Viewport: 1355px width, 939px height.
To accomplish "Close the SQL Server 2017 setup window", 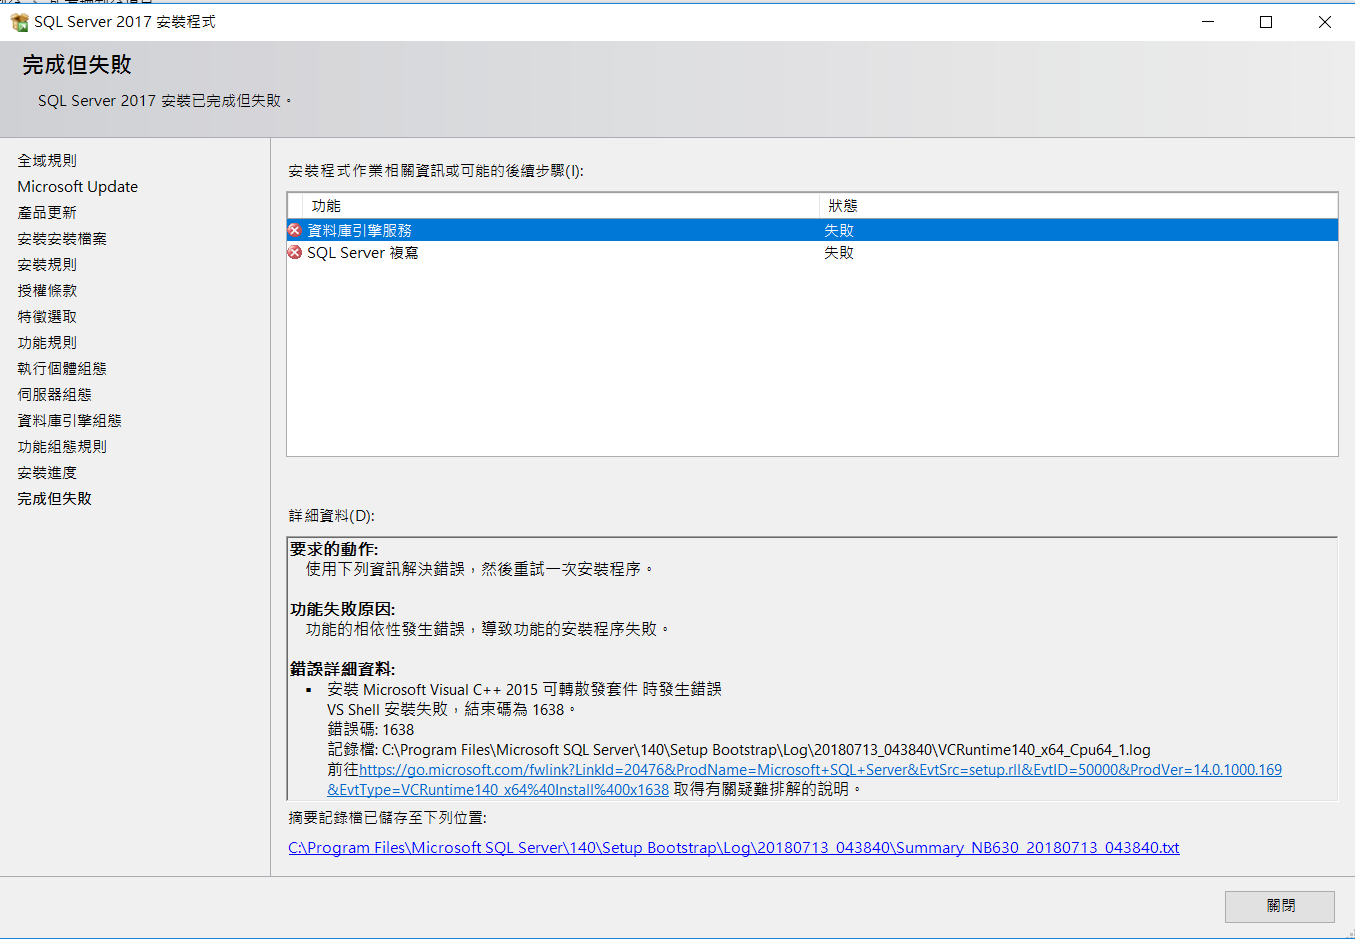I will (1325, 22).
